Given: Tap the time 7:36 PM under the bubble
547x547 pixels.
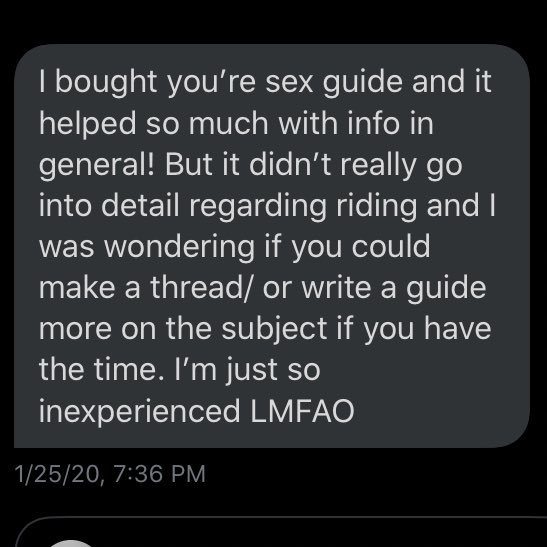Looking at the screenshot, I should pyautogui.click(x=159, y=474).
